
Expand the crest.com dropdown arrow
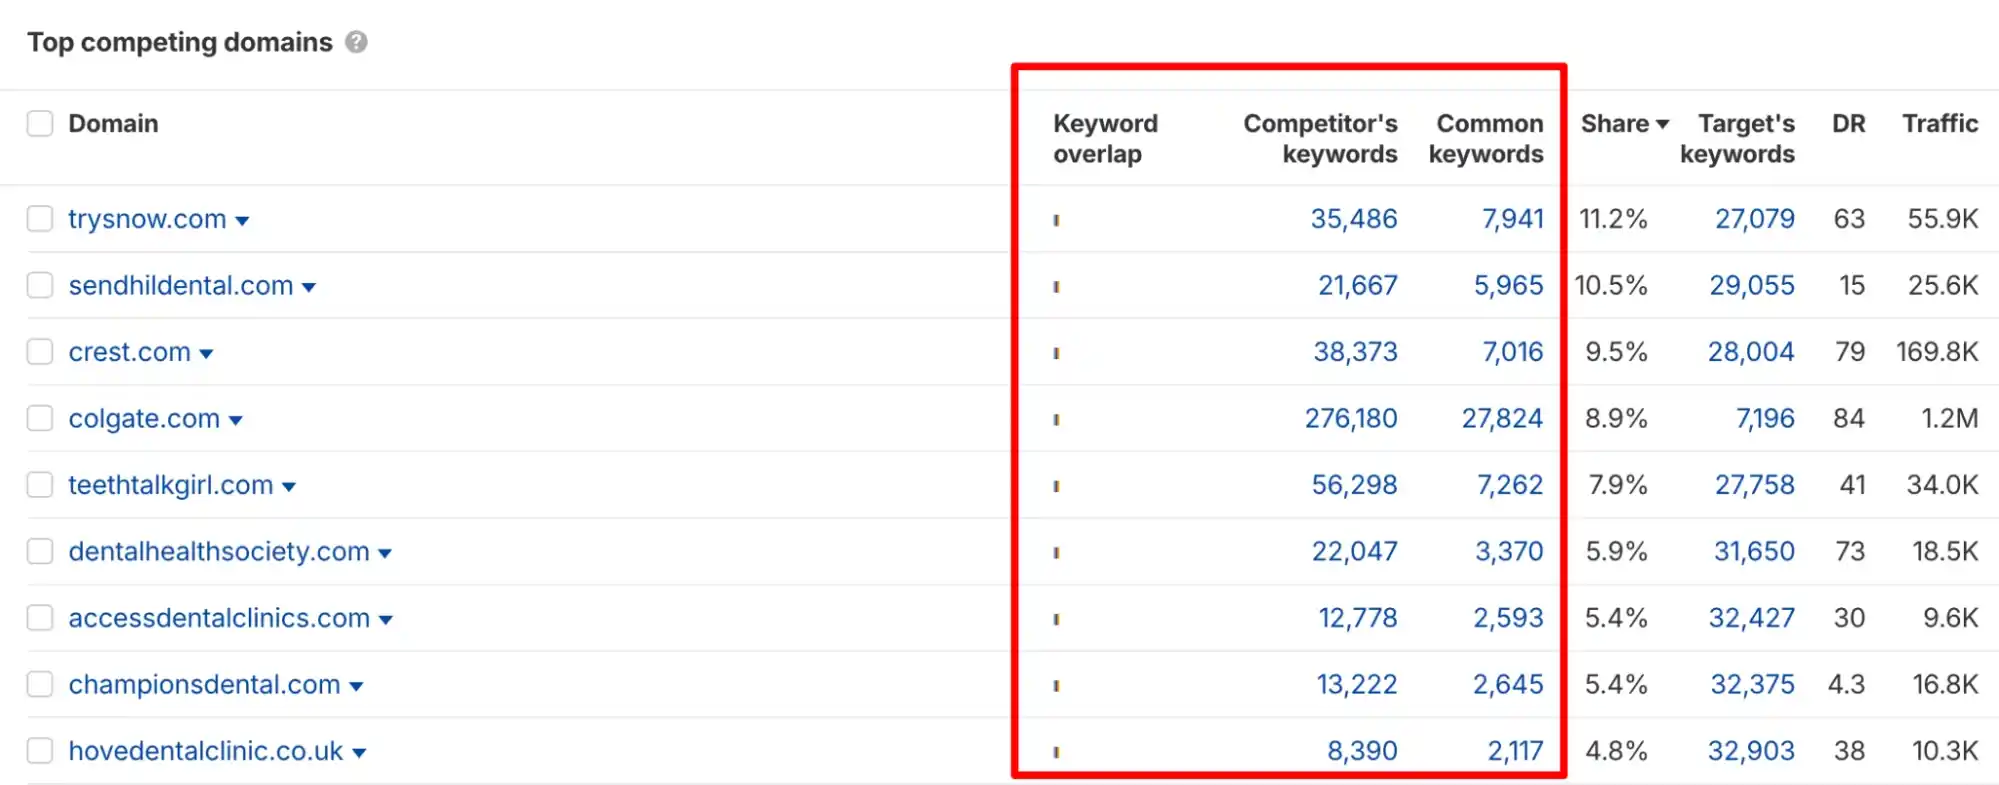point(206,354)
